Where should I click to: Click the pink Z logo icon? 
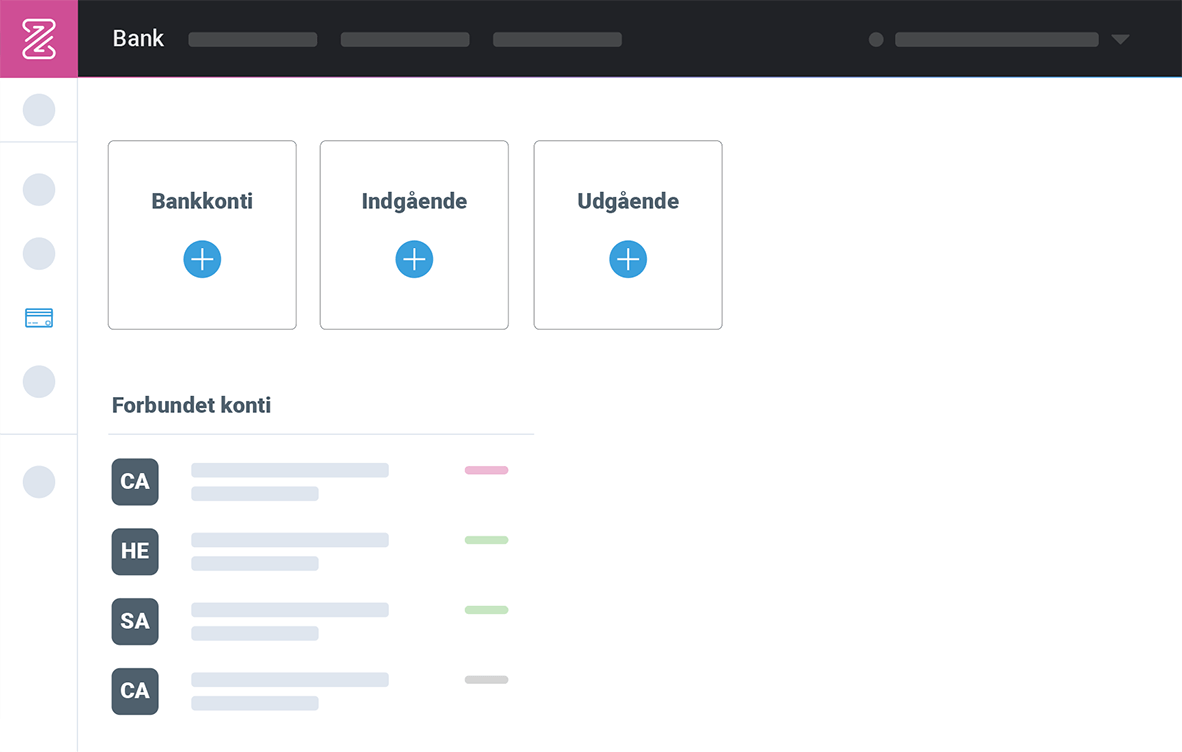tap(38, 38)
